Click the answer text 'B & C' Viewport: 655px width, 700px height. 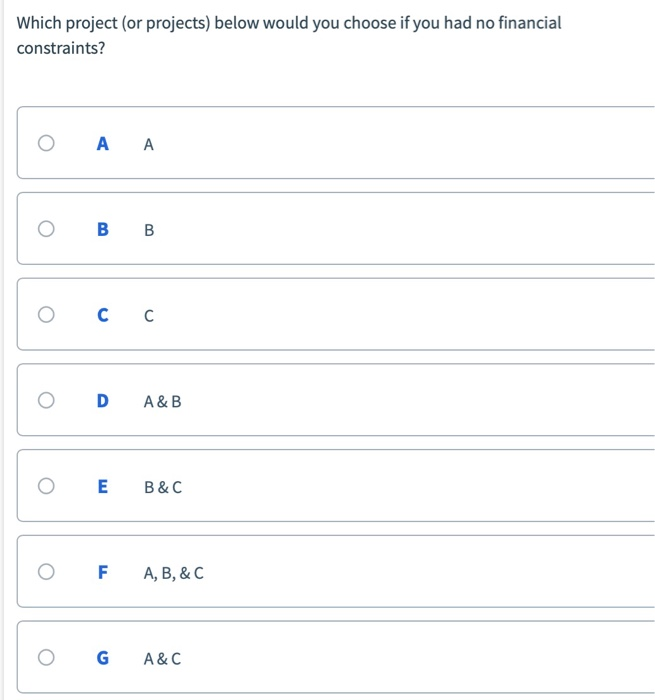163,488
